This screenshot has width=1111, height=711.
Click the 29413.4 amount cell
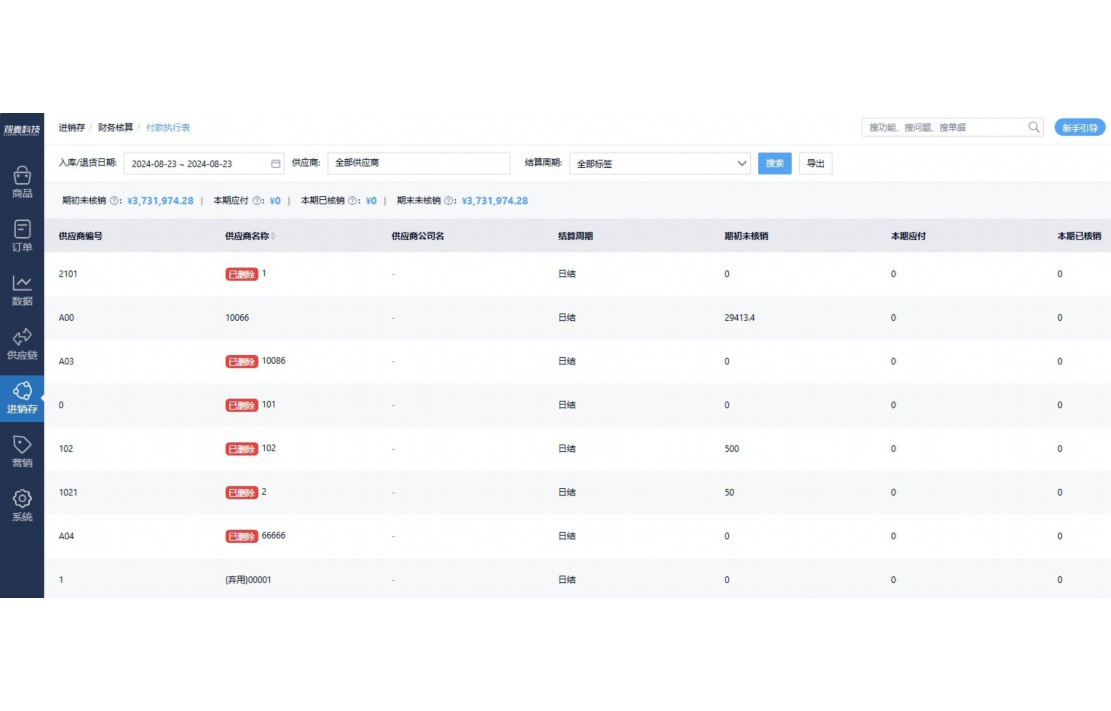[x=740, y=318]
